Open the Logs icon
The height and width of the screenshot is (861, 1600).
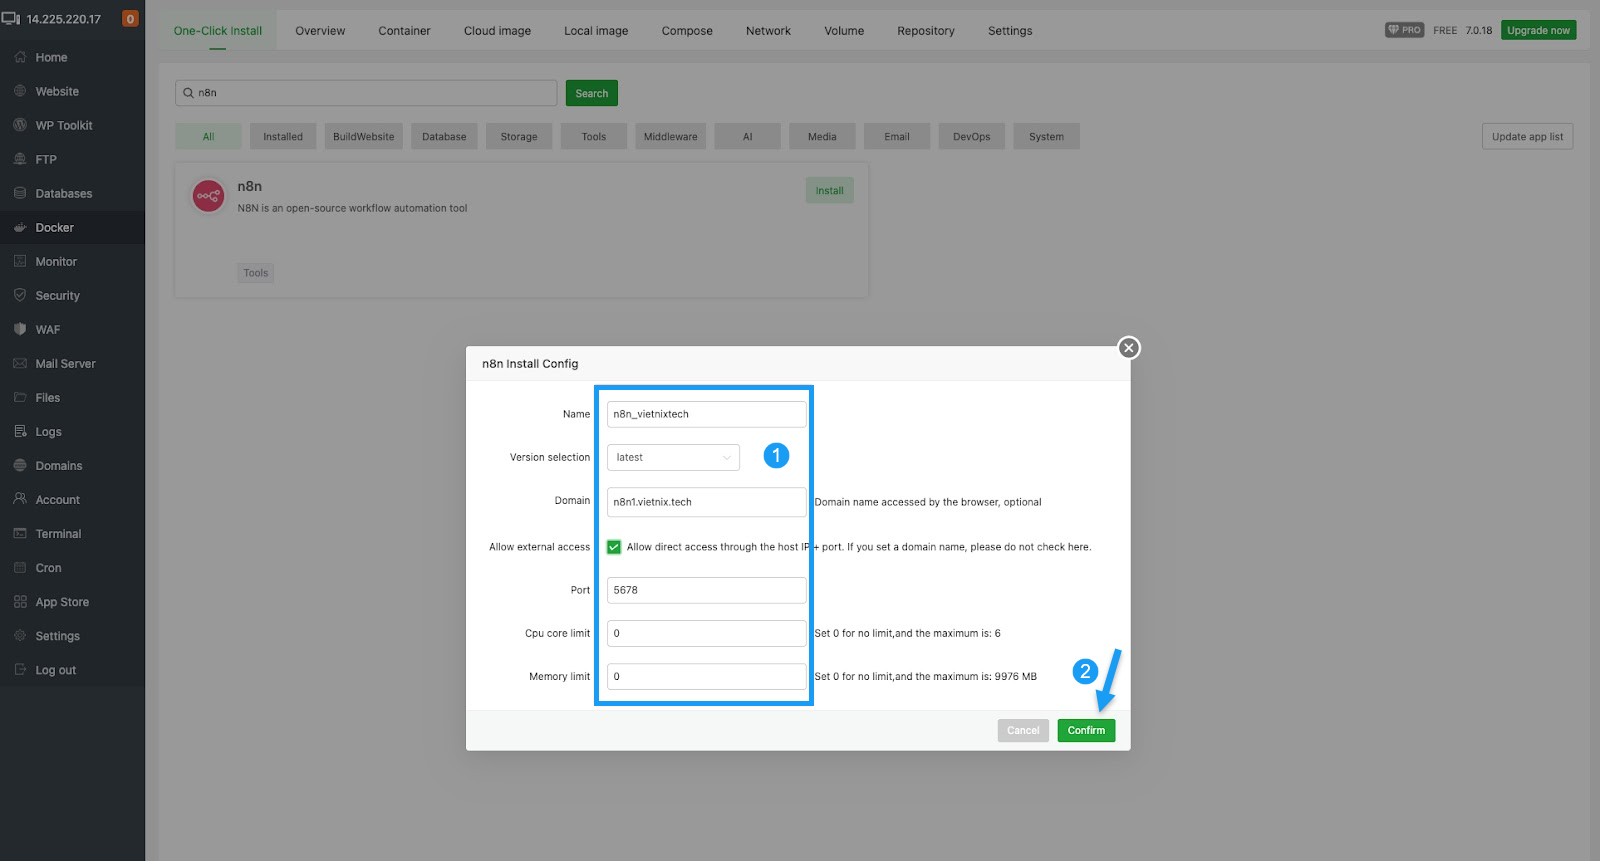[20, 431]
